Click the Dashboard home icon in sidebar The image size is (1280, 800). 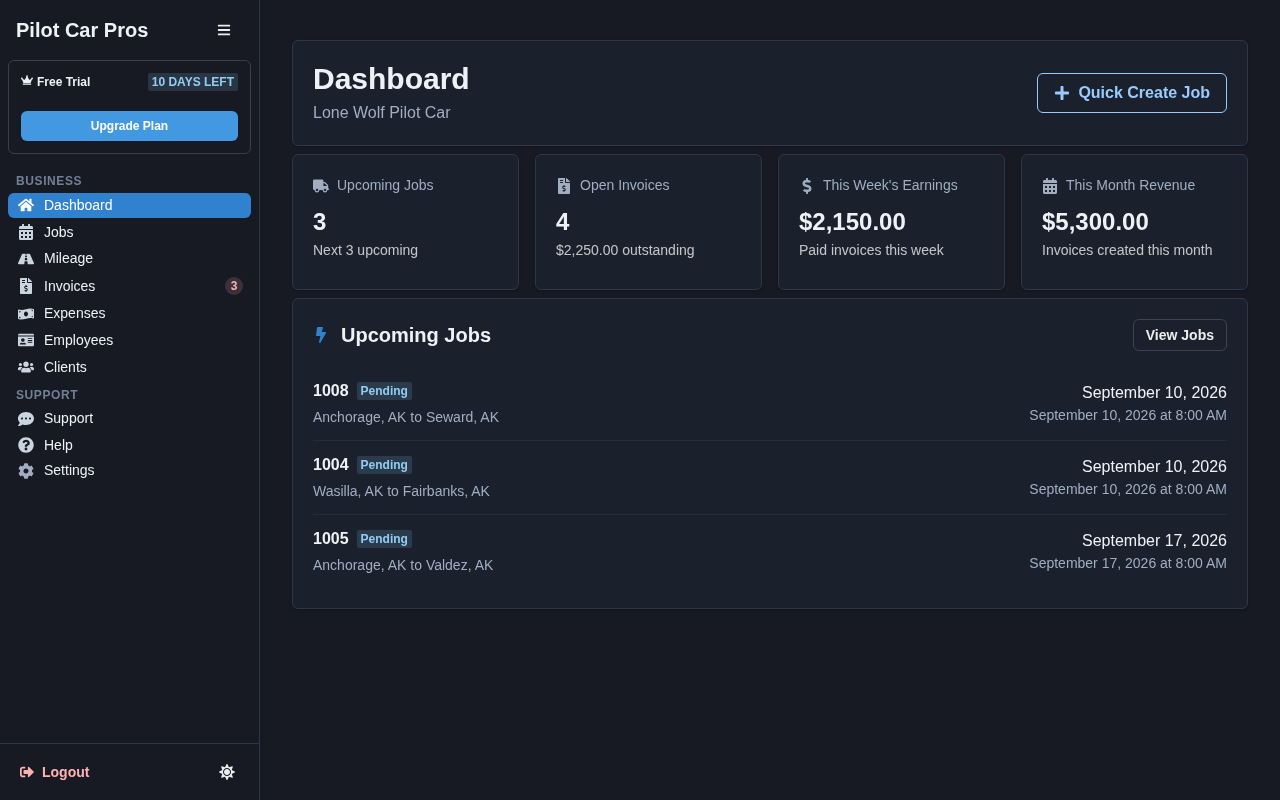pos(26,205)
